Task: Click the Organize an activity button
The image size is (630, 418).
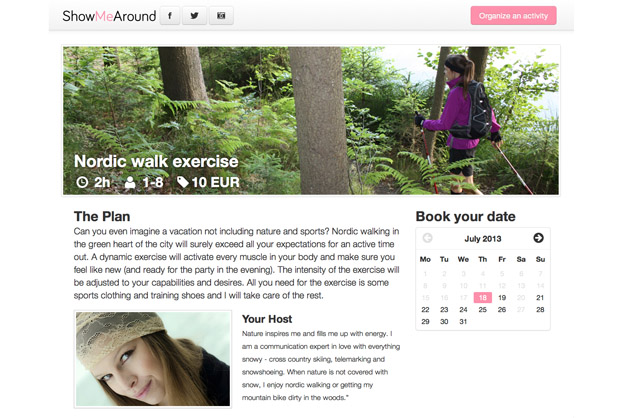Action: coord(513,16)
